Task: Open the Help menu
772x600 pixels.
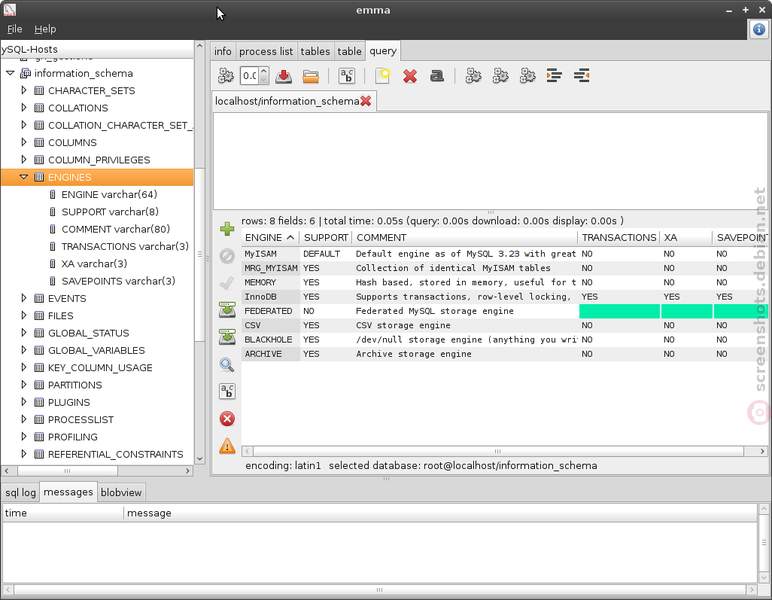Action: (45, 29)
